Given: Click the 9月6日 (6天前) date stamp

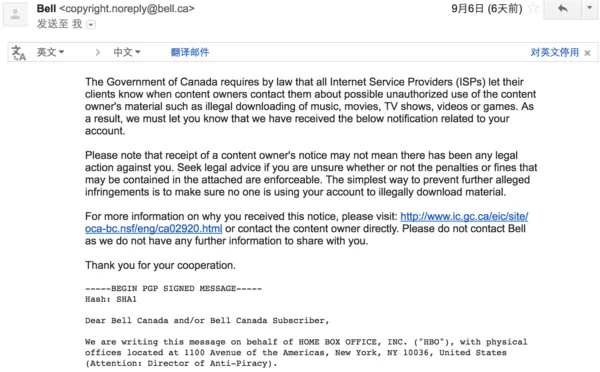Looking at the screenshot, I should pyautogui.click(x=486, y=8).
